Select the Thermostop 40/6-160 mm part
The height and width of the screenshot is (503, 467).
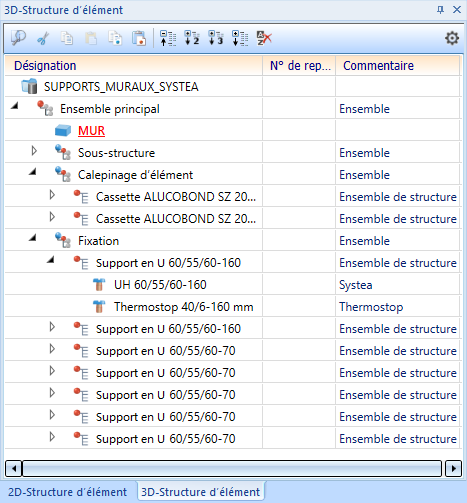point(183,307)
